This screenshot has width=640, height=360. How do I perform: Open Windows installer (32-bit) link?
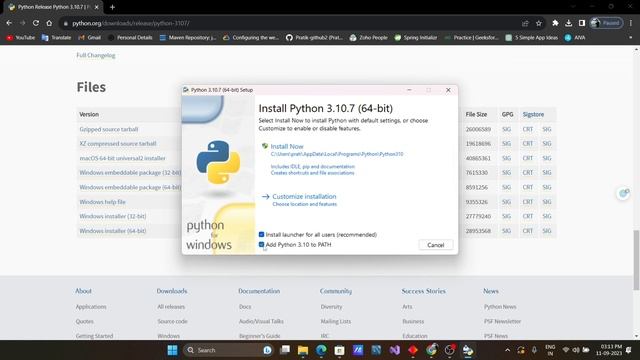click(113, 216)
